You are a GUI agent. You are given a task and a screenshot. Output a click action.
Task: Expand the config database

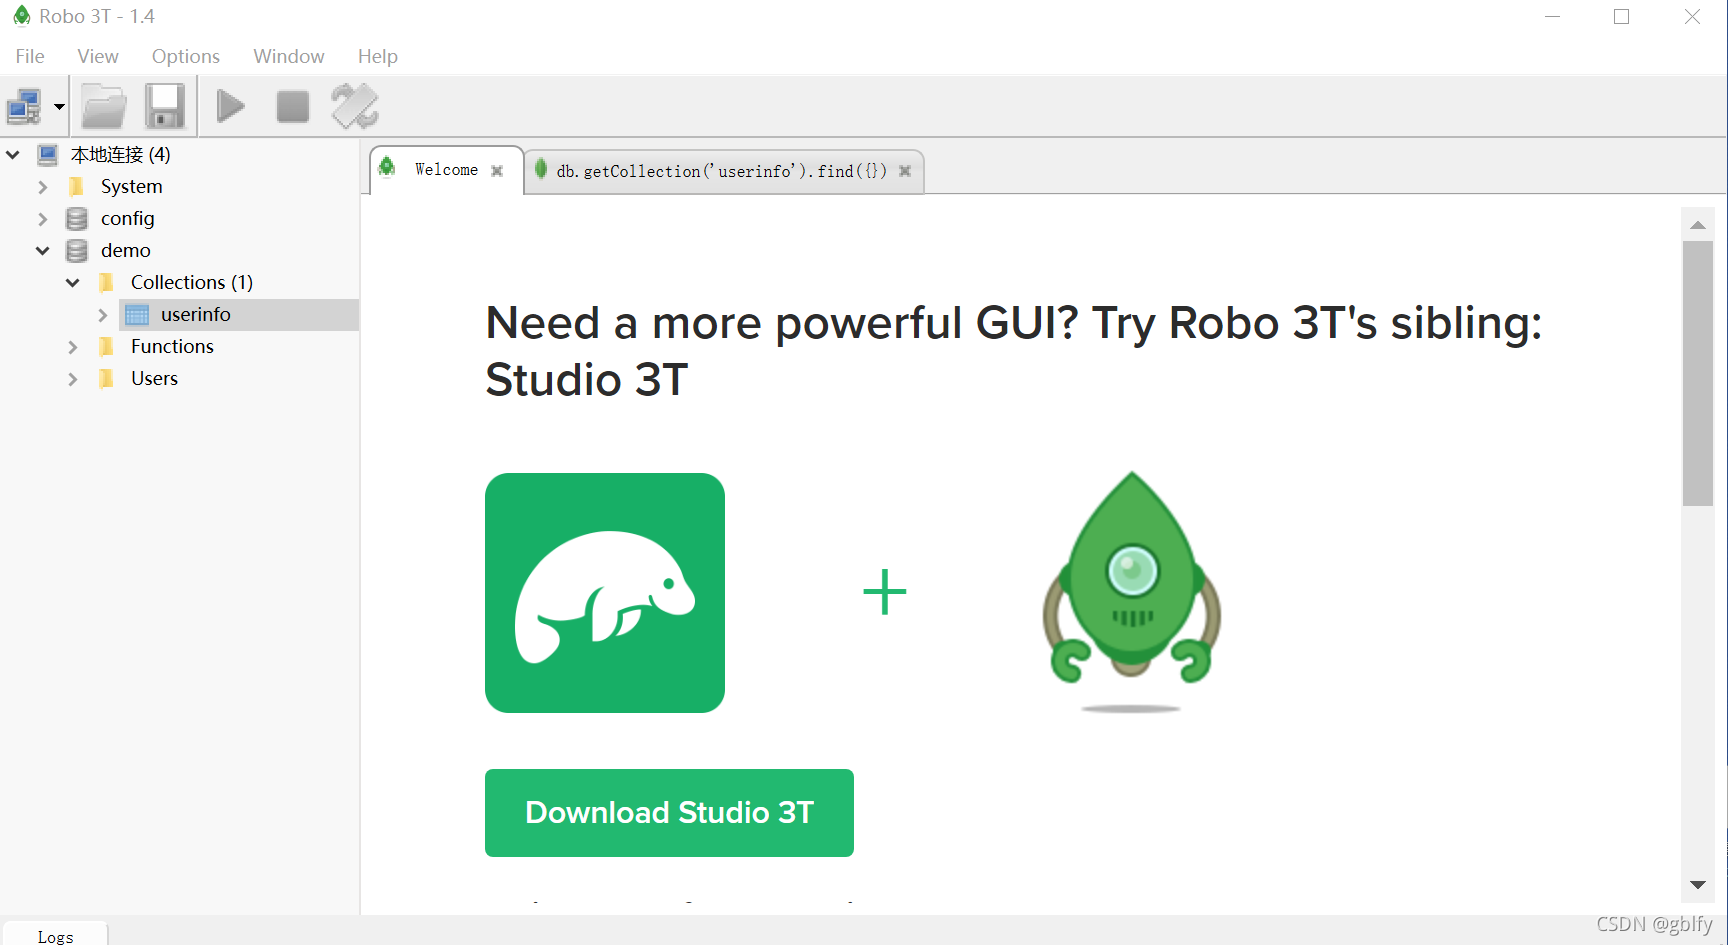(x=43, y=219)
